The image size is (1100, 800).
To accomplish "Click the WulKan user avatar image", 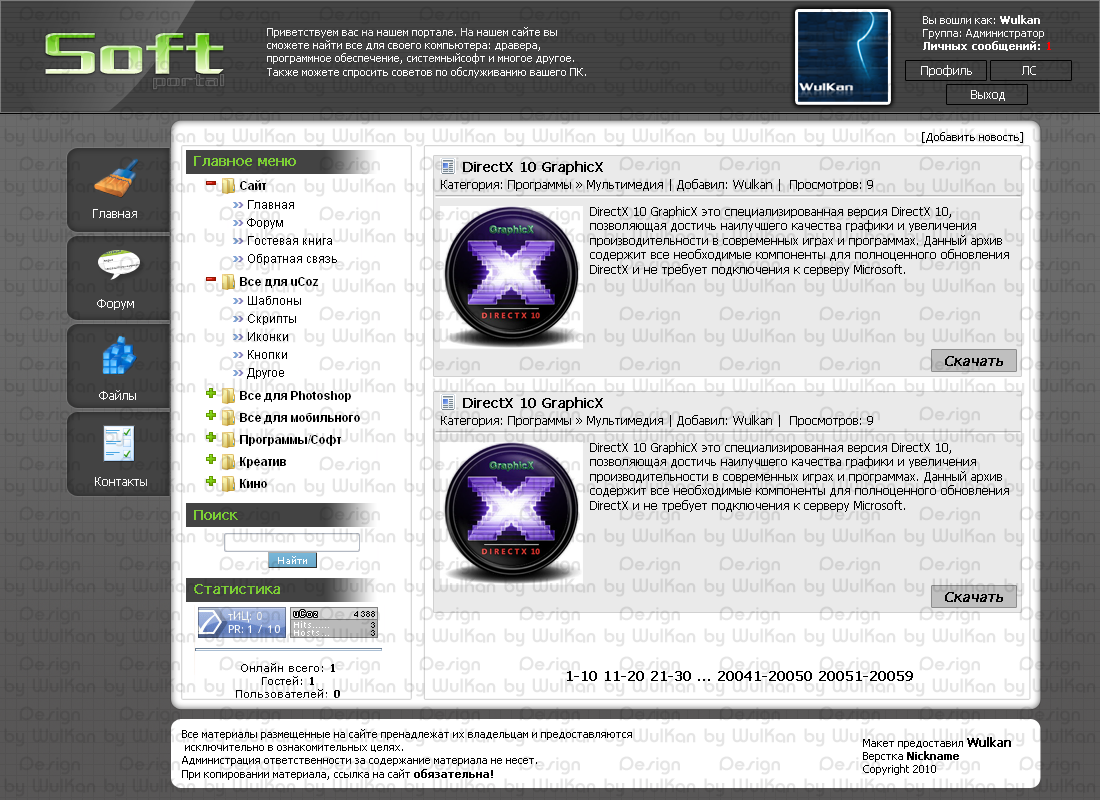I will click(843, 57).
